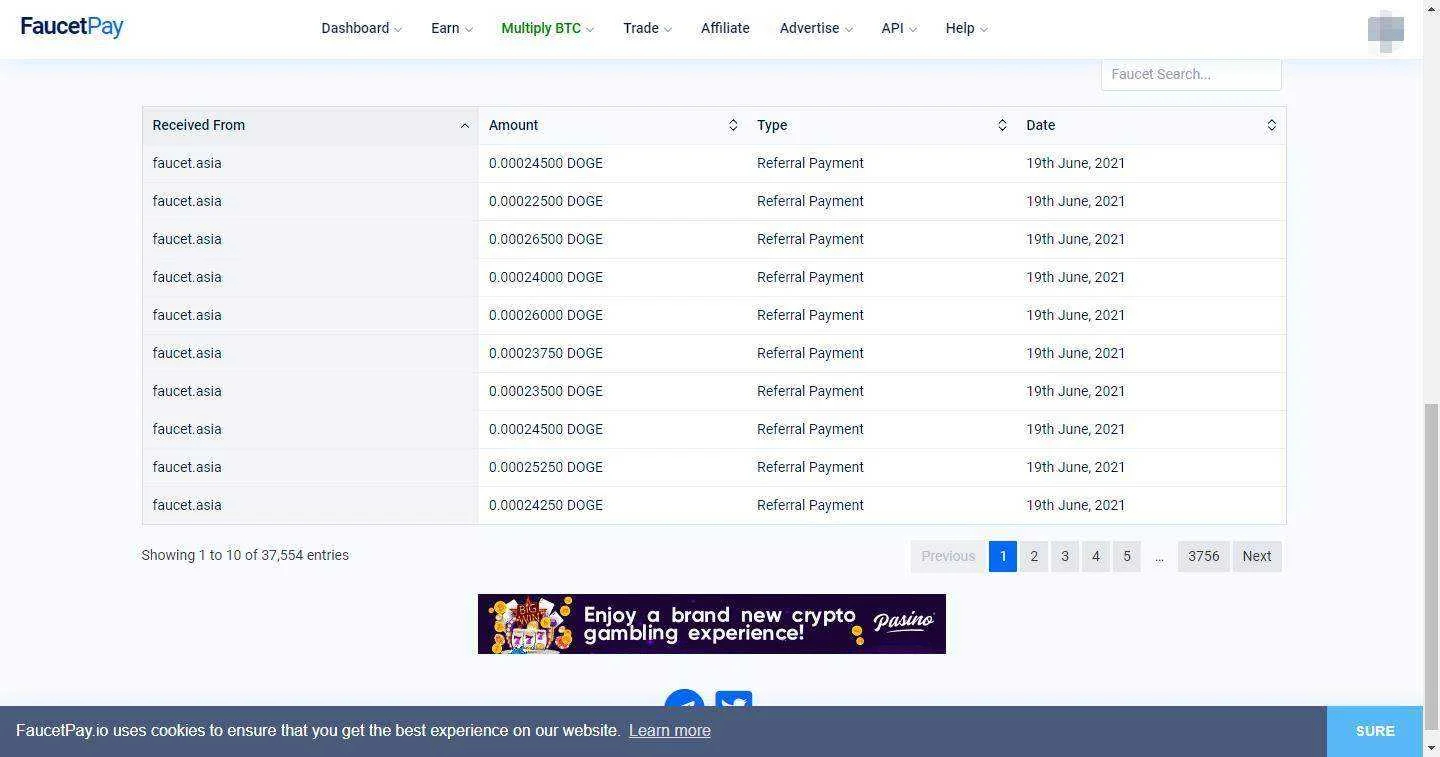1440x757 pixels.
Task: Click the Next pagination button
Action: 1257,556
